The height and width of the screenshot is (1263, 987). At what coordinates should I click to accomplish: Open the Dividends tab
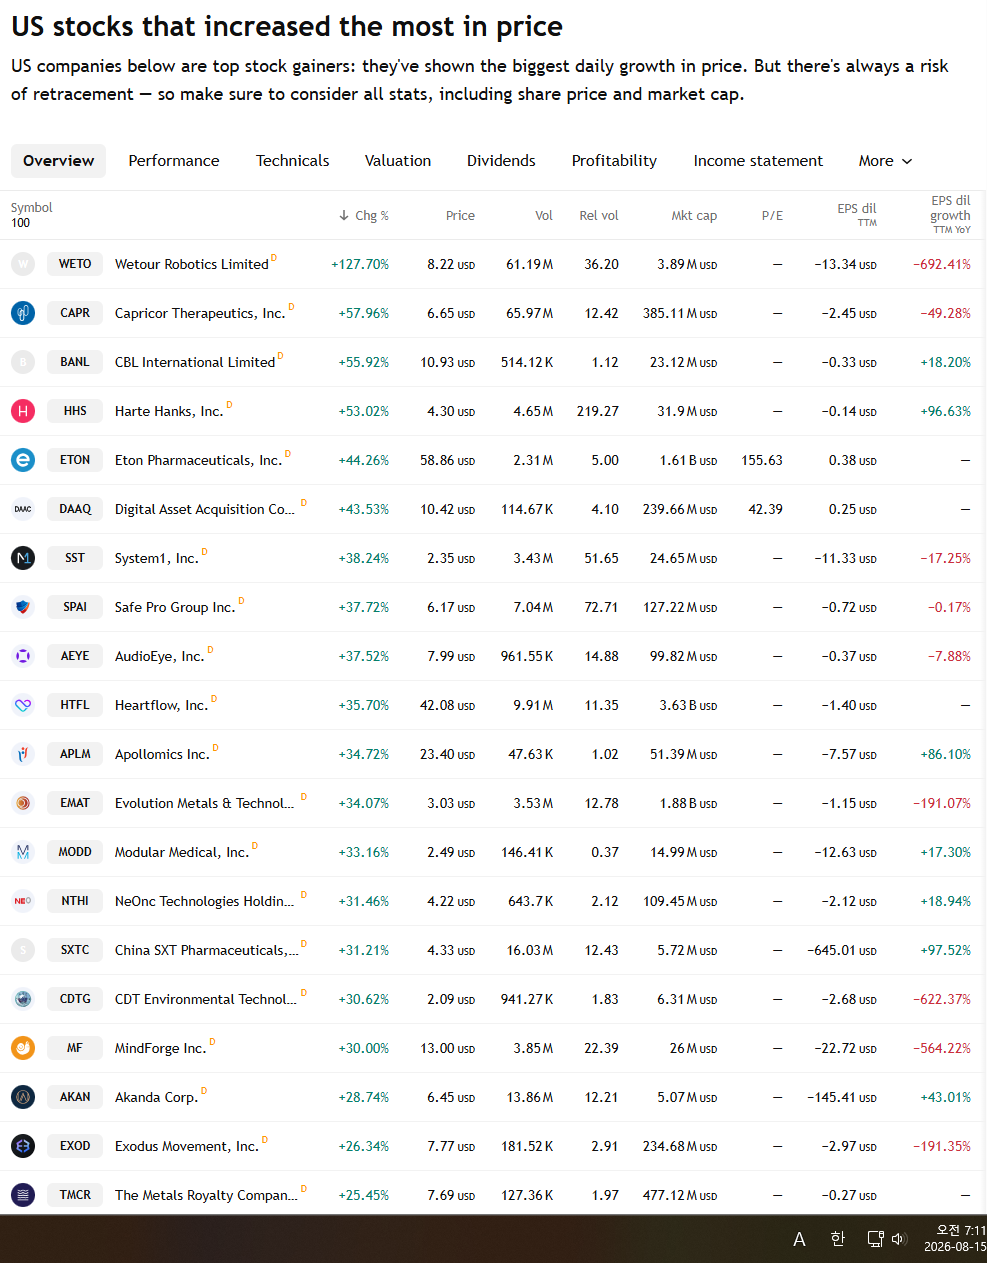pyautogui.click(x=501, y=161)
